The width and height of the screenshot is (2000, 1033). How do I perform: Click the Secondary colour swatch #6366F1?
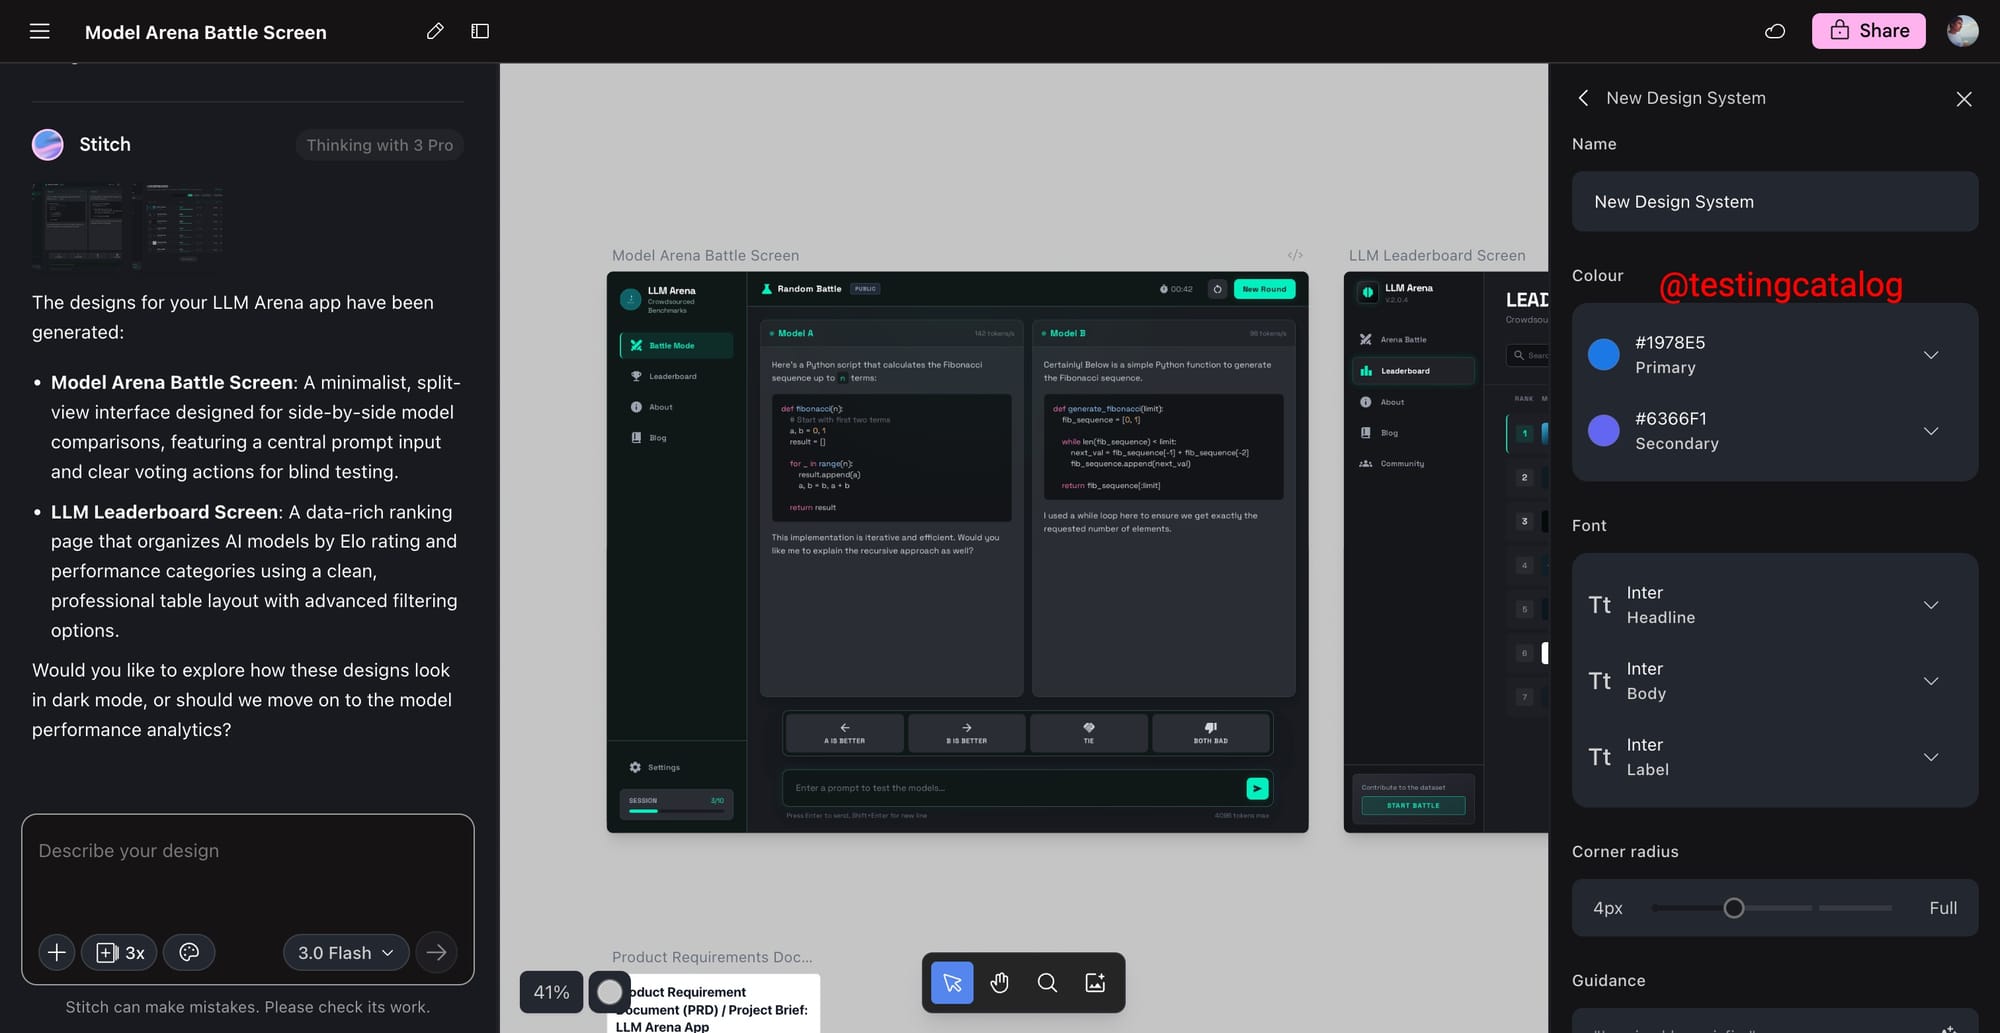pos(1604,431)
